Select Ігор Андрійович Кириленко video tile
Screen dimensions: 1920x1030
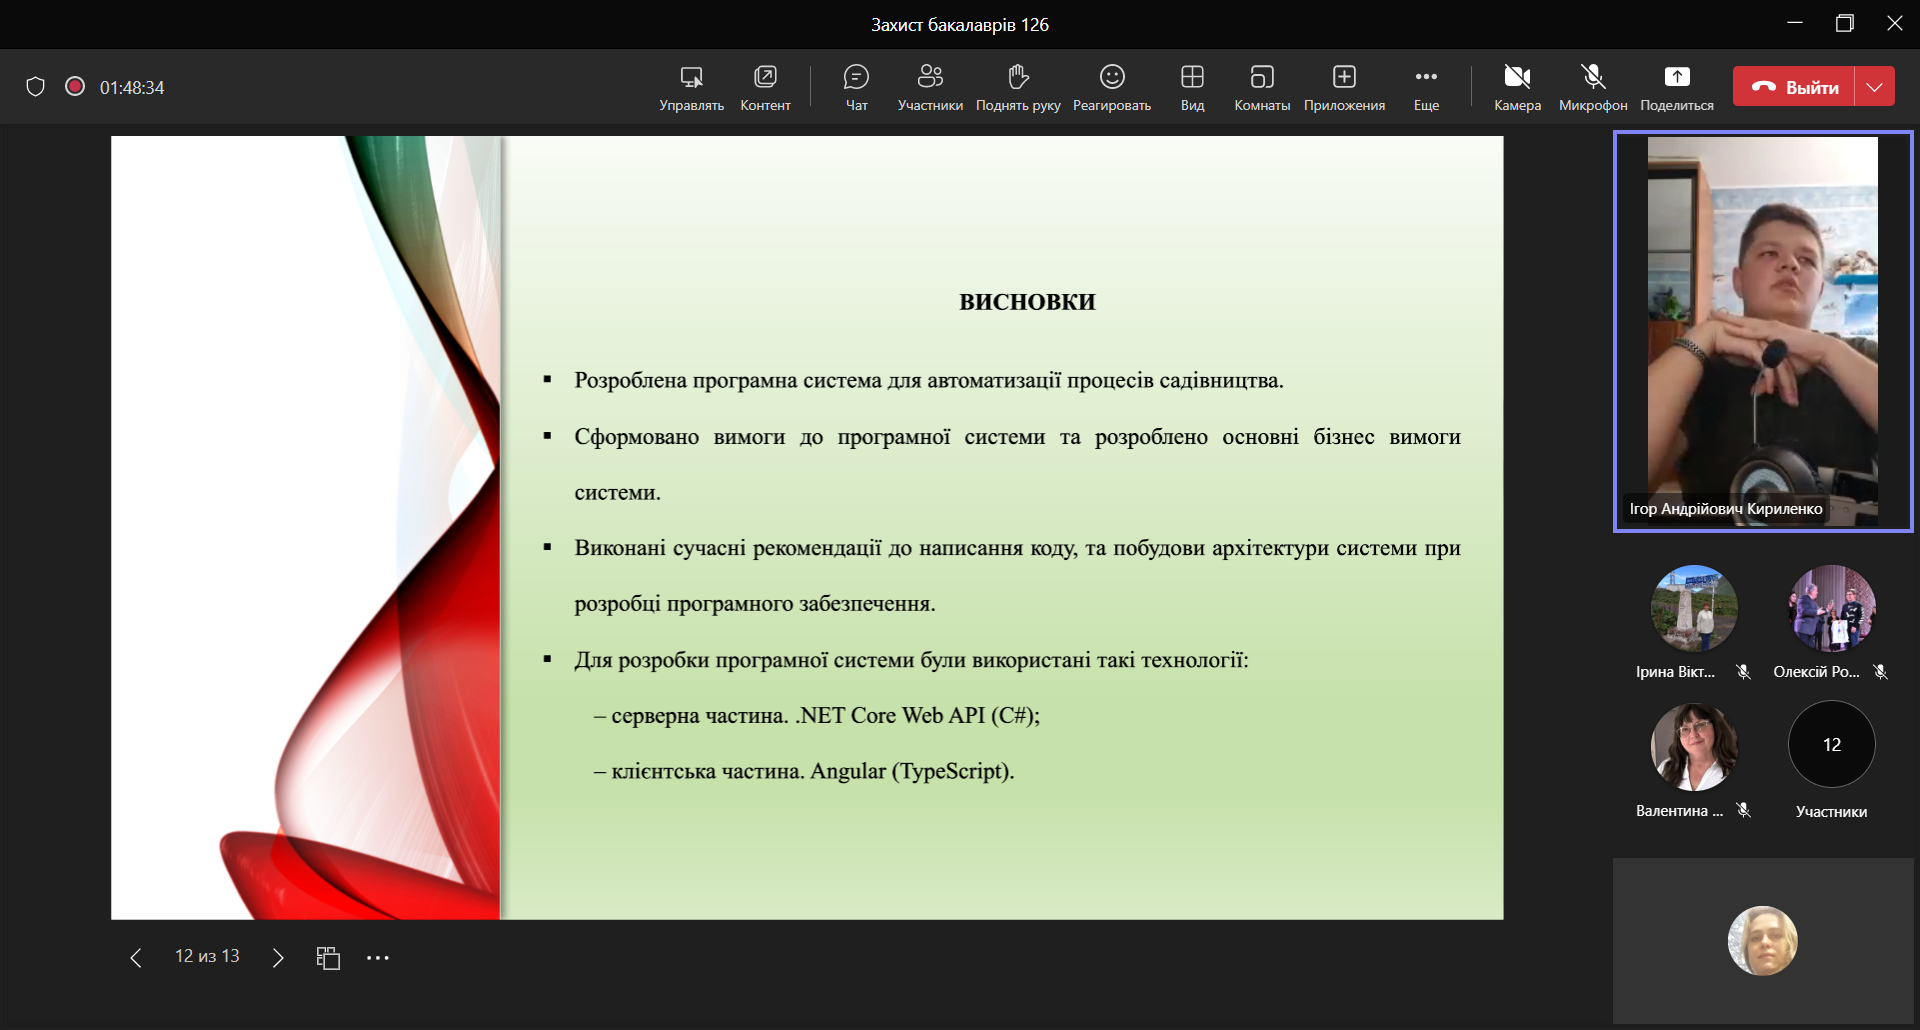[x=1763, y=331]
